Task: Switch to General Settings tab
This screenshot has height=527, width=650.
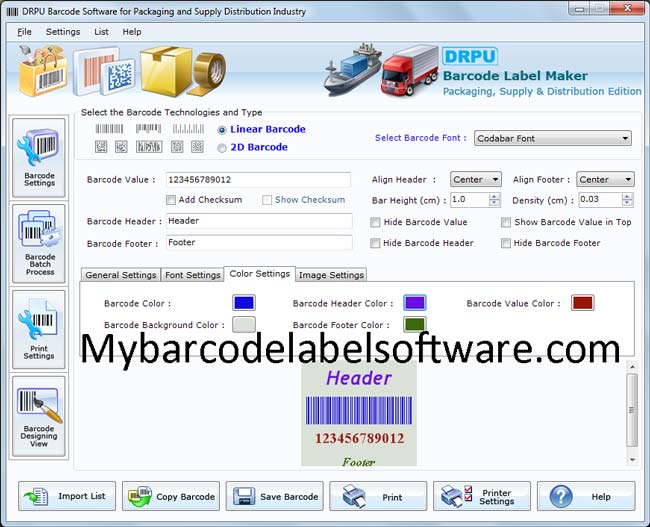Action: click(x=121, y=275)
